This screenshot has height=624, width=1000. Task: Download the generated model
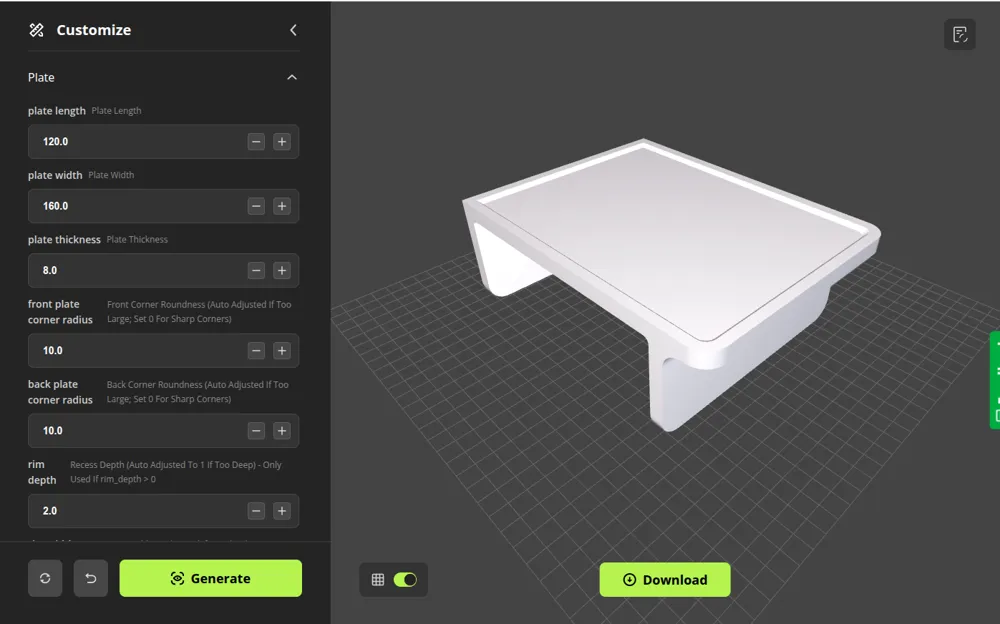(x=665, y=579)
